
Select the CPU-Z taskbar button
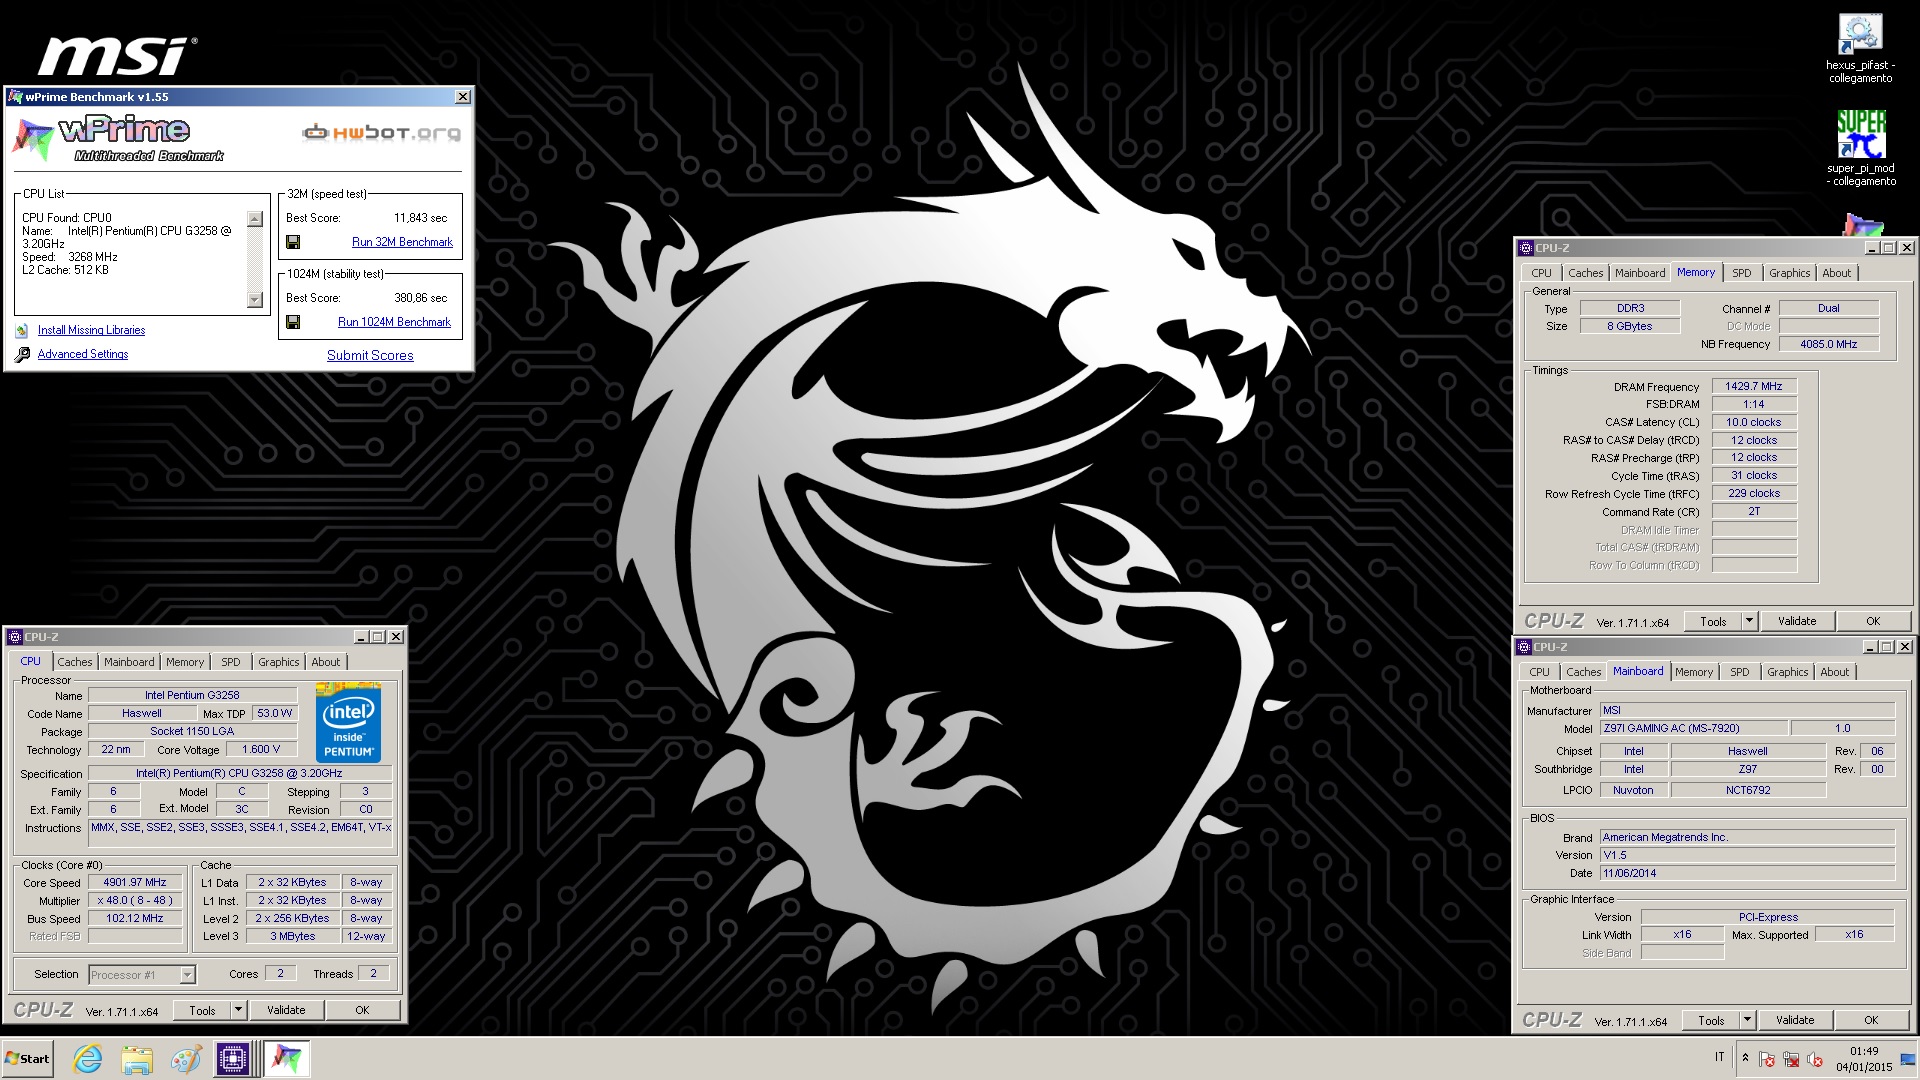[233, 1058]
